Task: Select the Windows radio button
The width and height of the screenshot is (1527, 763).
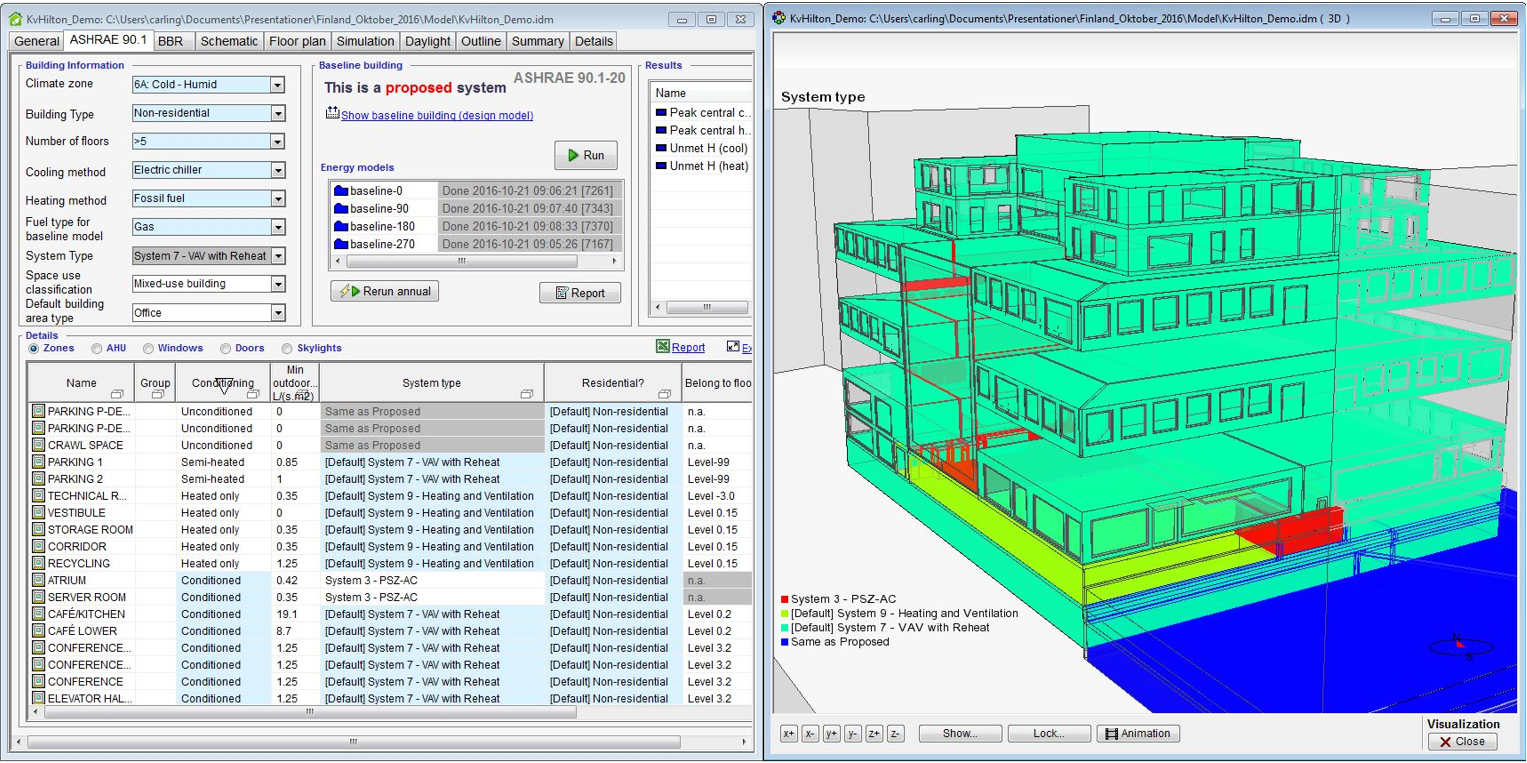Action: click(x=148, y=349)
